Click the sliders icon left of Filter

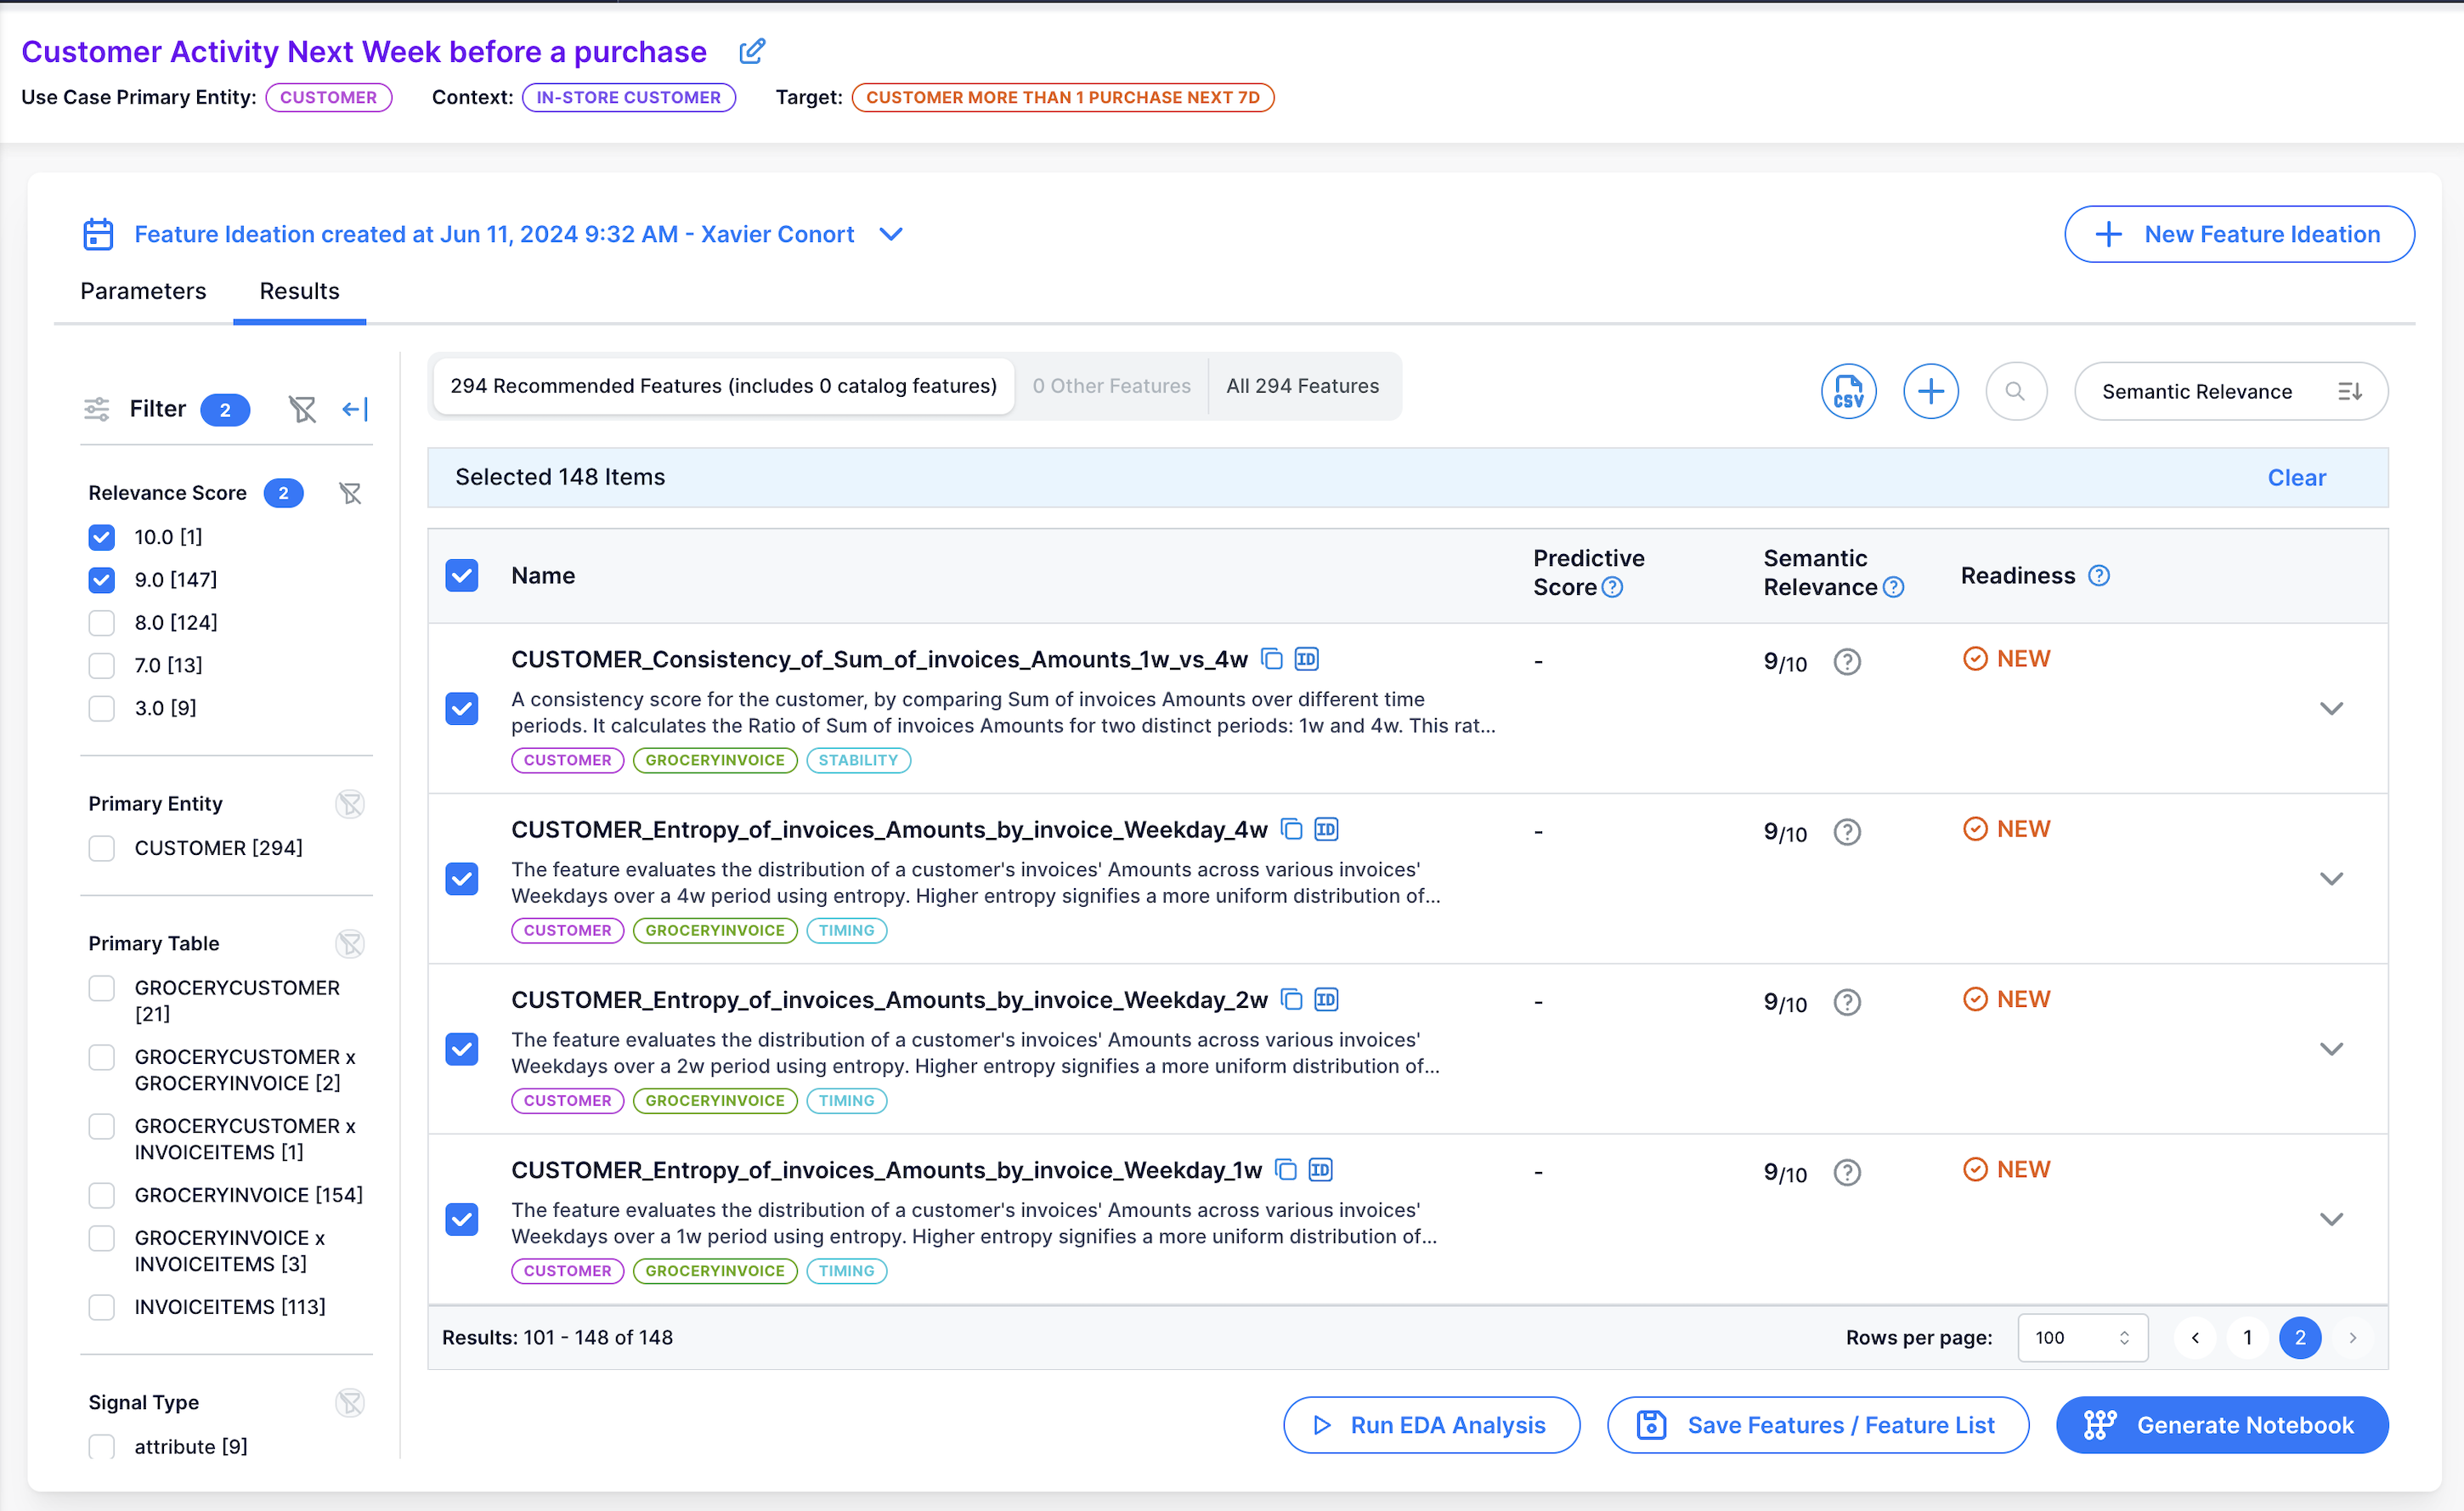coord(97,409)
